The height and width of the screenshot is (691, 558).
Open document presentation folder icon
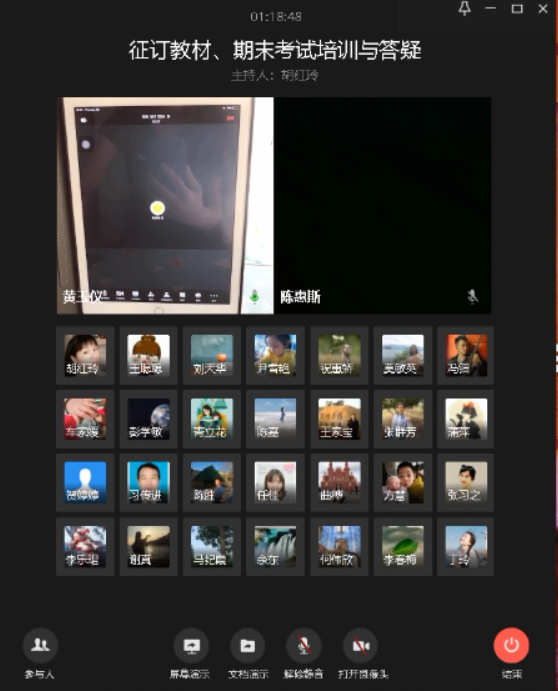(247, 646)
